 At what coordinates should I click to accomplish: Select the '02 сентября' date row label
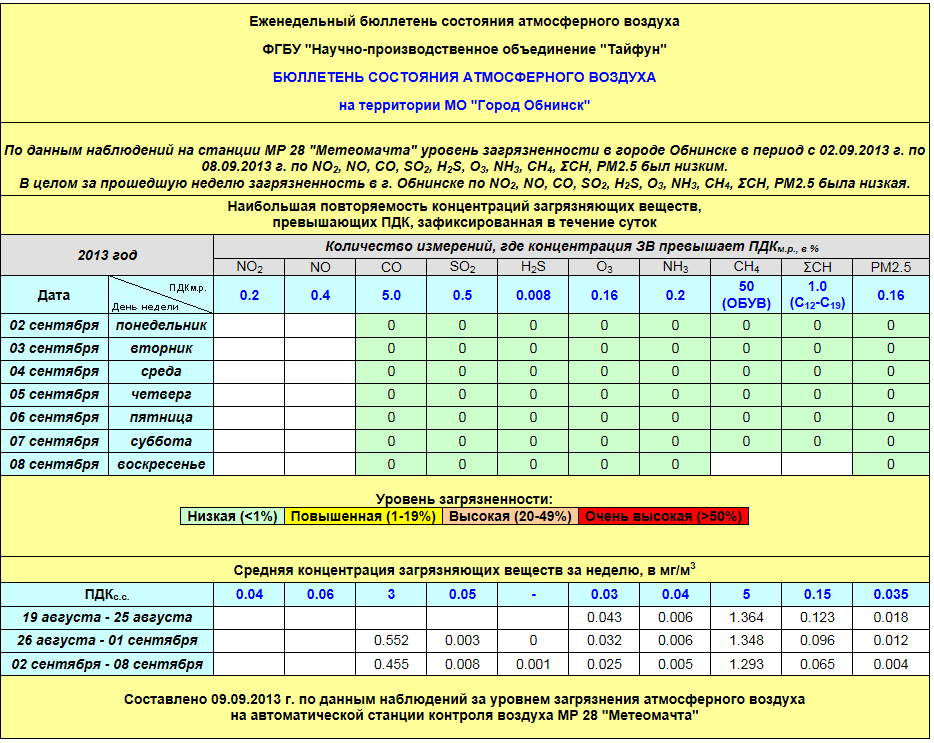pos(54,325)
